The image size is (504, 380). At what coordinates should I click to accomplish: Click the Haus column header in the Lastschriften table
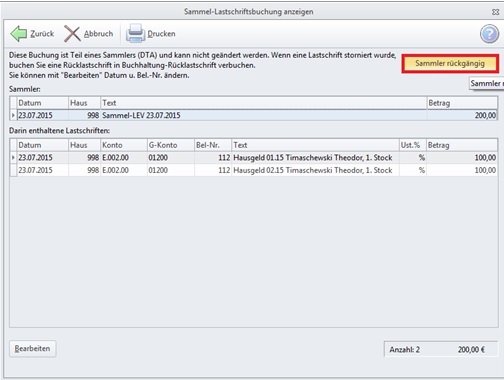[x=84, y=145]
